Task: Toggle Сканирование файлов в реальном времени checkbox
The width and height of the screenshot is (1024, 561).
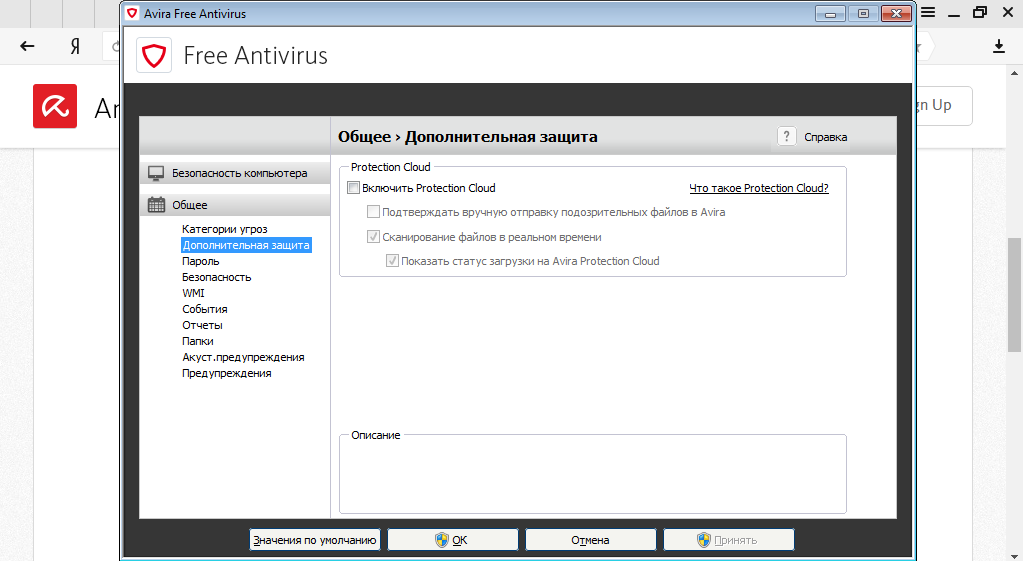Action: pos(374,236)
